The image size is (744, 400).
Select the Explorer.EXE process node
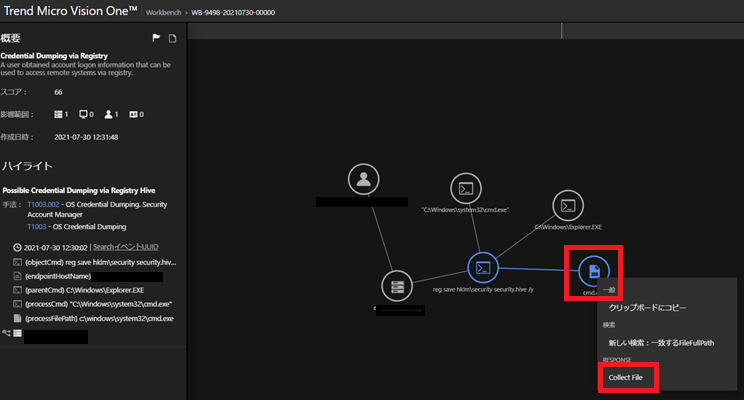pyautogui.click(x=568, y=205)
